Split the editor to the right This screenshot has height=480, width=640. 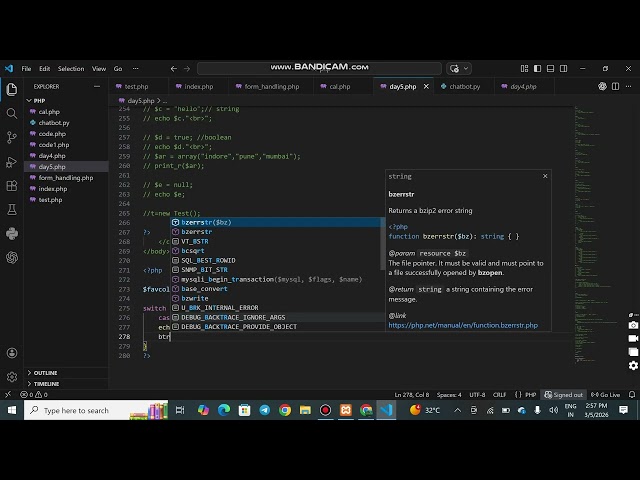click(x=616, y=86)
